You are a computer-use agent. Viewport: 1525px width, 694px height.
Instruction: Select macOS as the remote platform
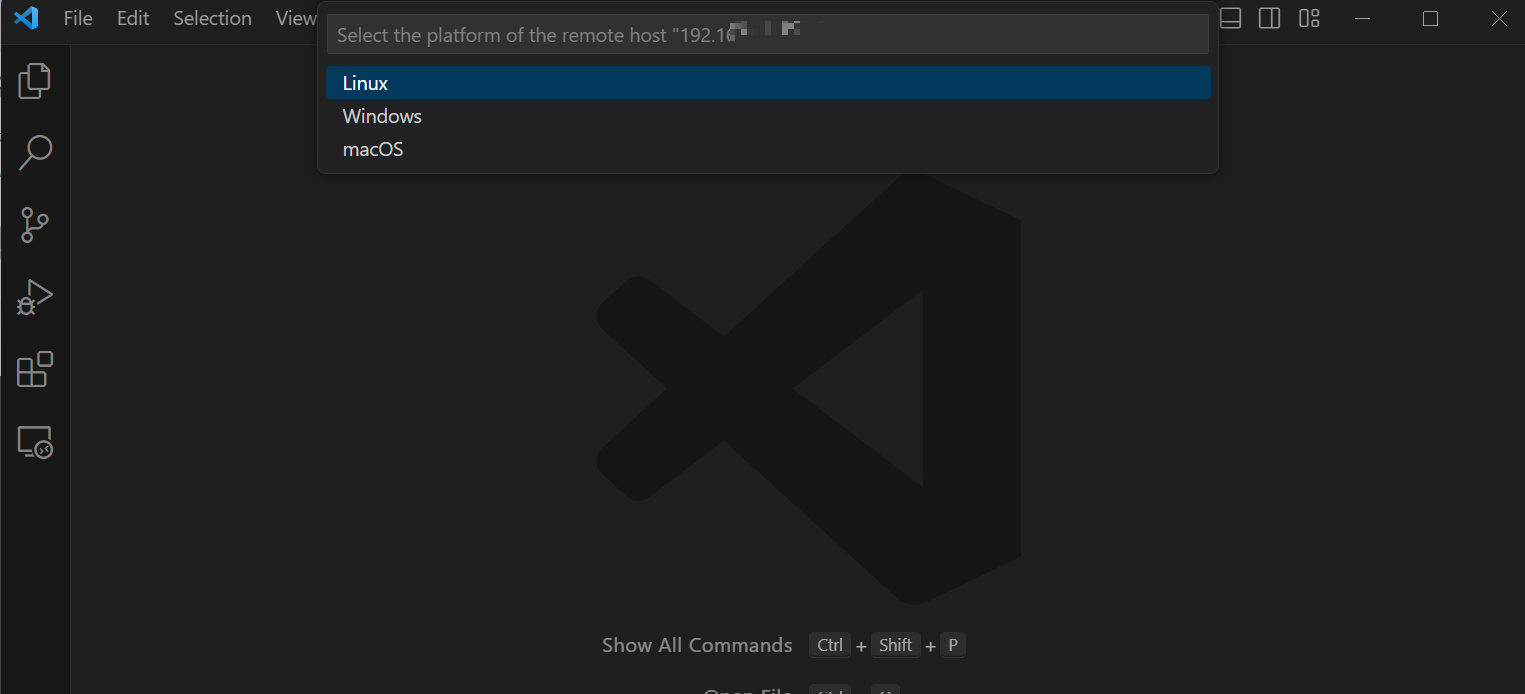click(x=768, y=149)
